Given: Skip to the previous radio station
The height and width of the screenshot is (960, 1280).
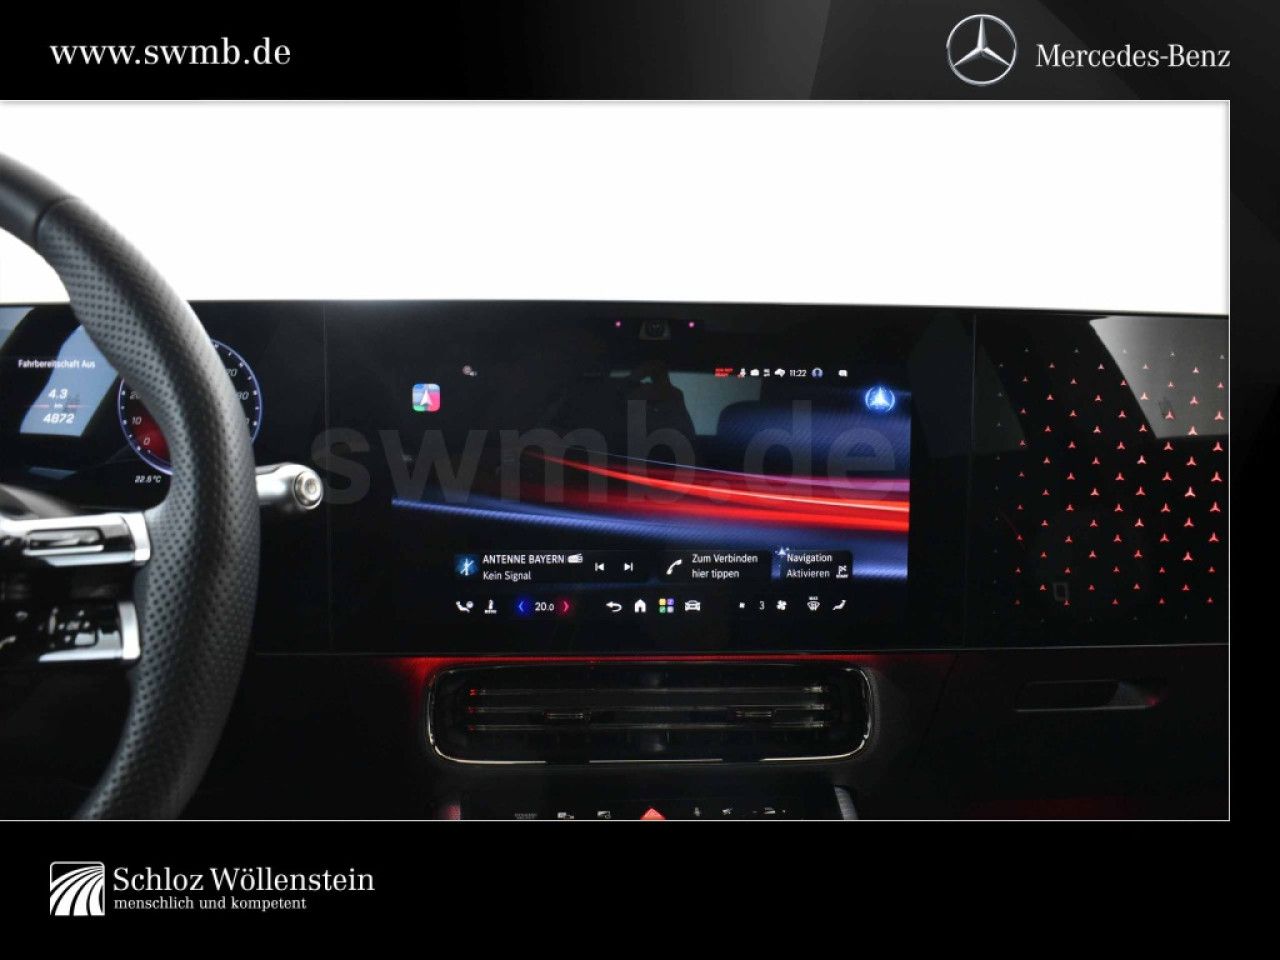Looking at the screenshot, I should tap(600, 567).
